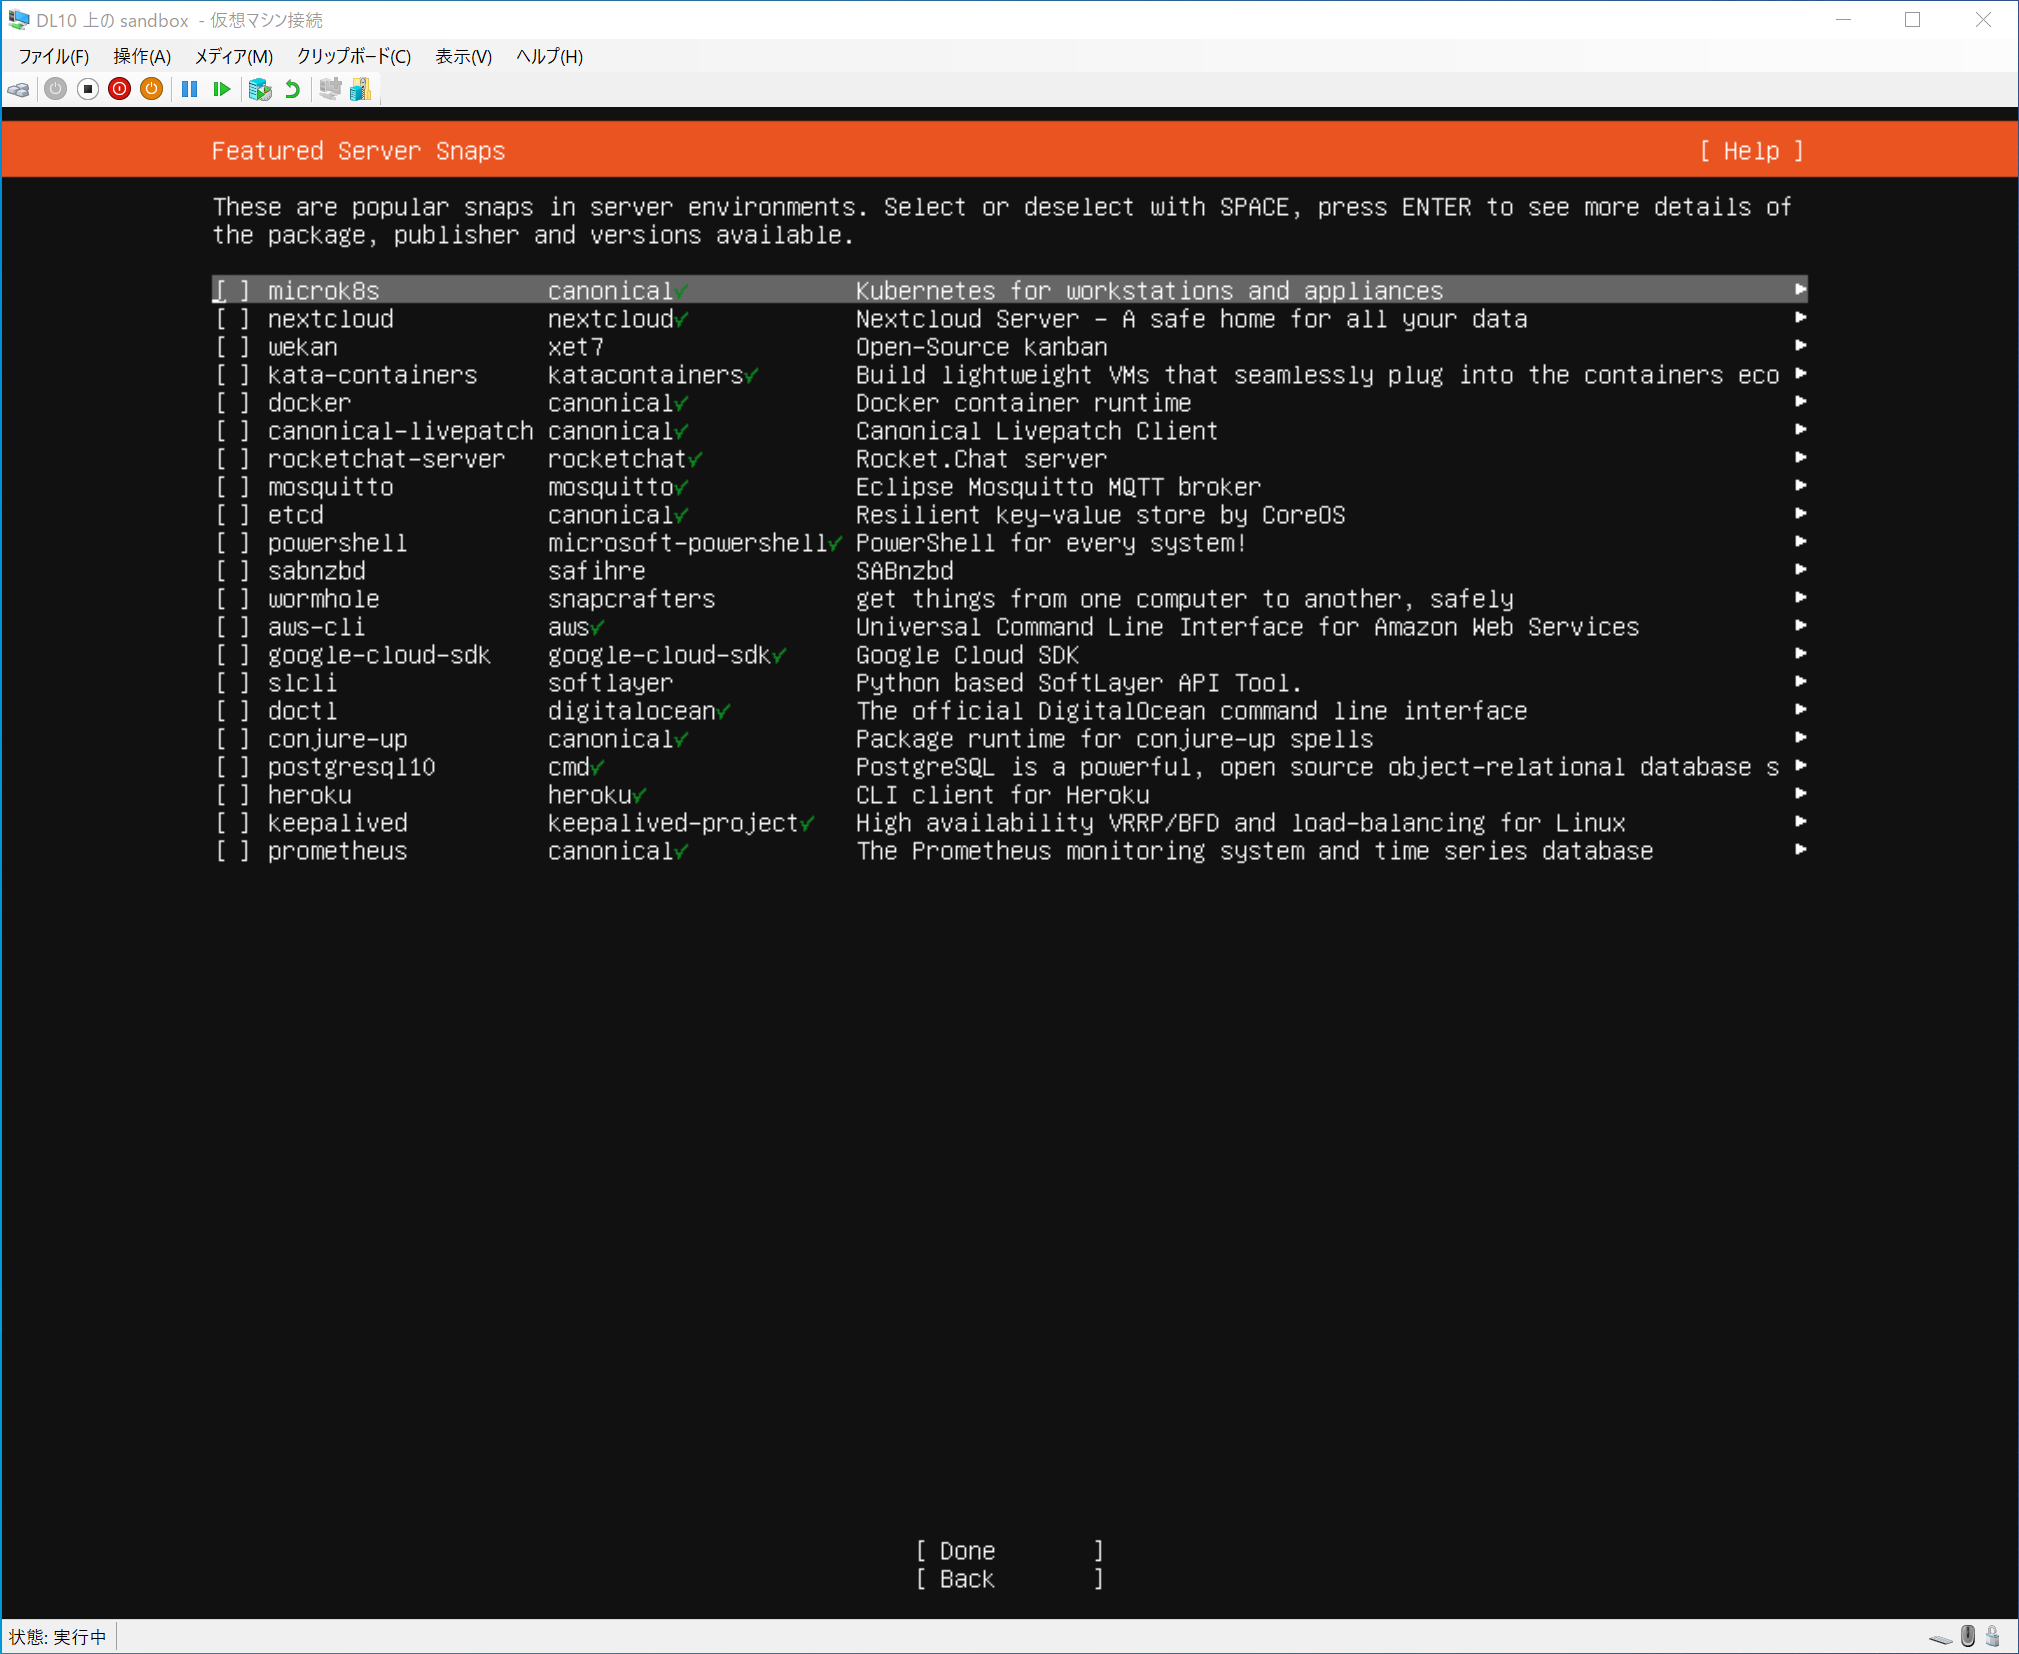Toggle the aws-cli snap checkbox
Viewport: 2019px width, 1654px height.
[x=232, y=627]
